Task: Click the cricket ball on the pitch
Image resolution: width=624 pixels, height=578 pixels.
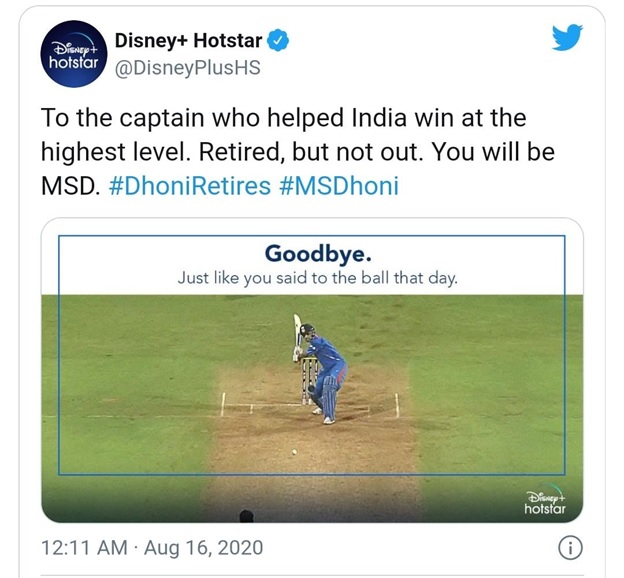Action: pos(293,453)
